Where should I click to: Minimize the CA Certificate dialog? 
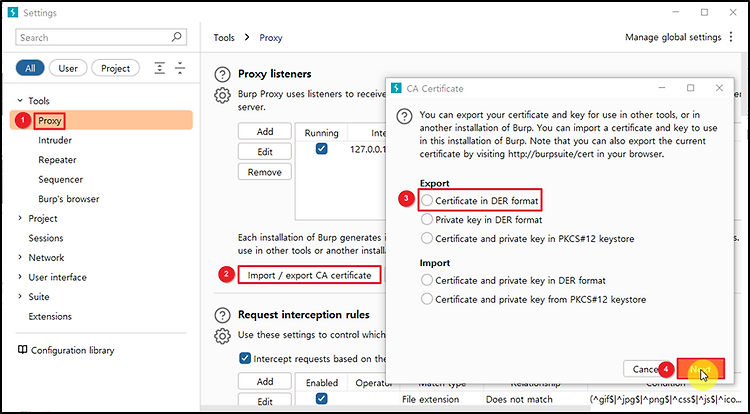[x=662, y=88]
